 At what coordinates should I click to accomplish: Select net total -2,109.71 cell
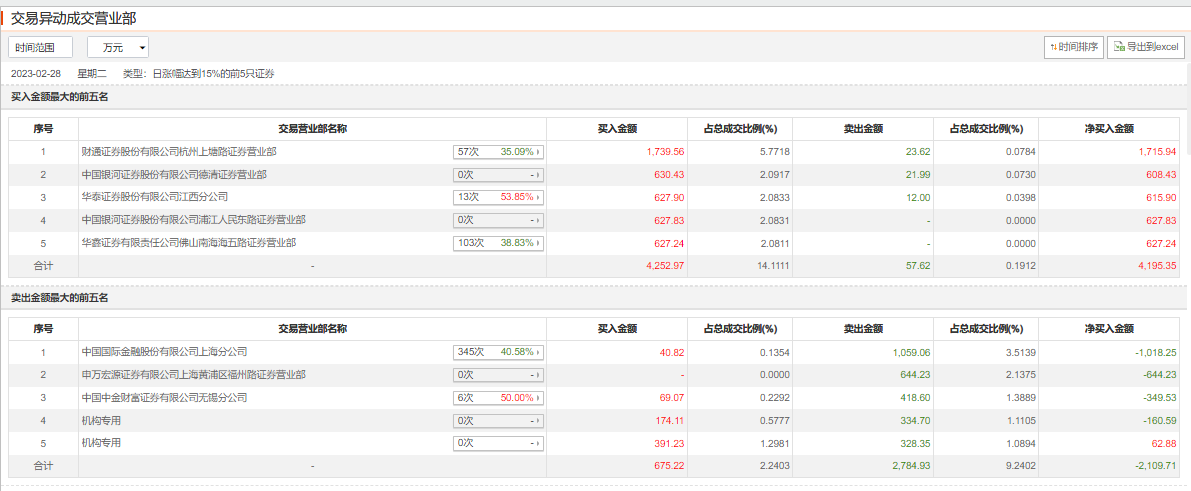[x=1110, y=467]
